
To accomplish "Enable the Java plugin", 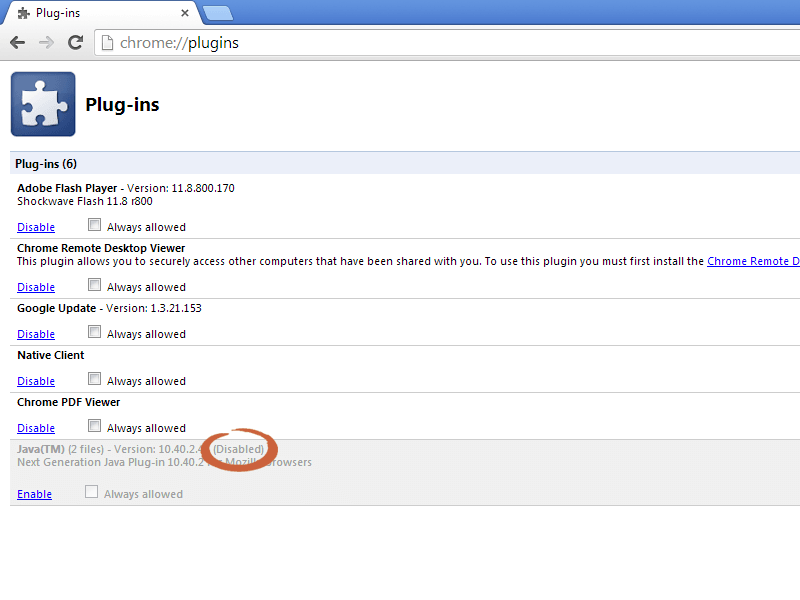I will (34, 493).
